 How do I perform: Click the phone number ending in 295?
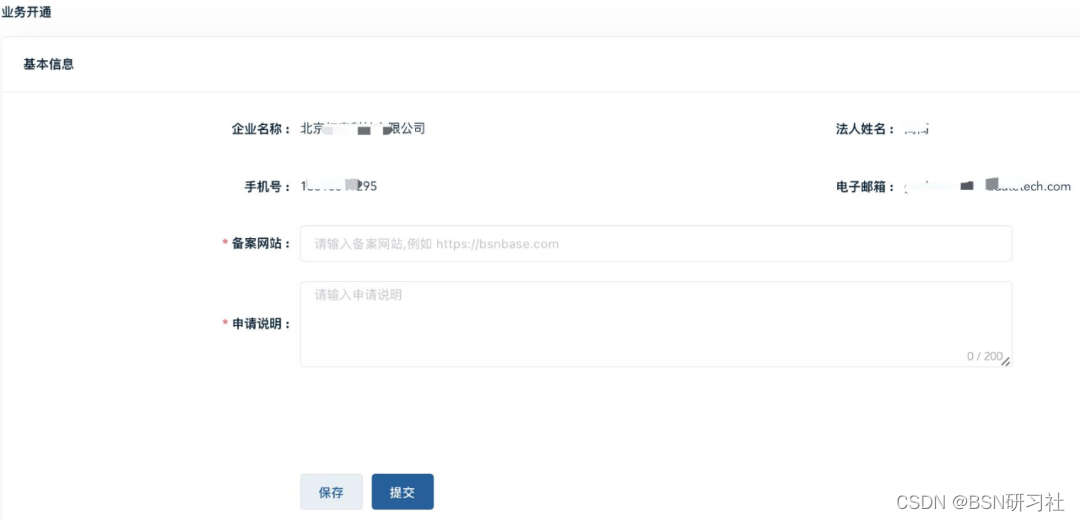[x=339, y=186]
